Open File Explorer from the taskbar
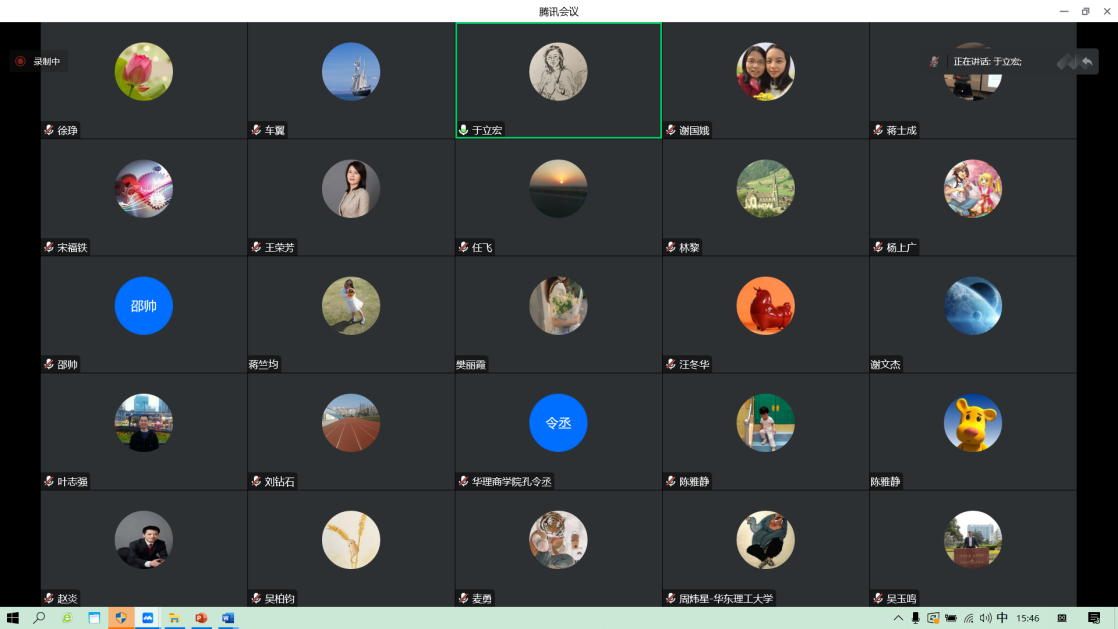 pos(174,618)
